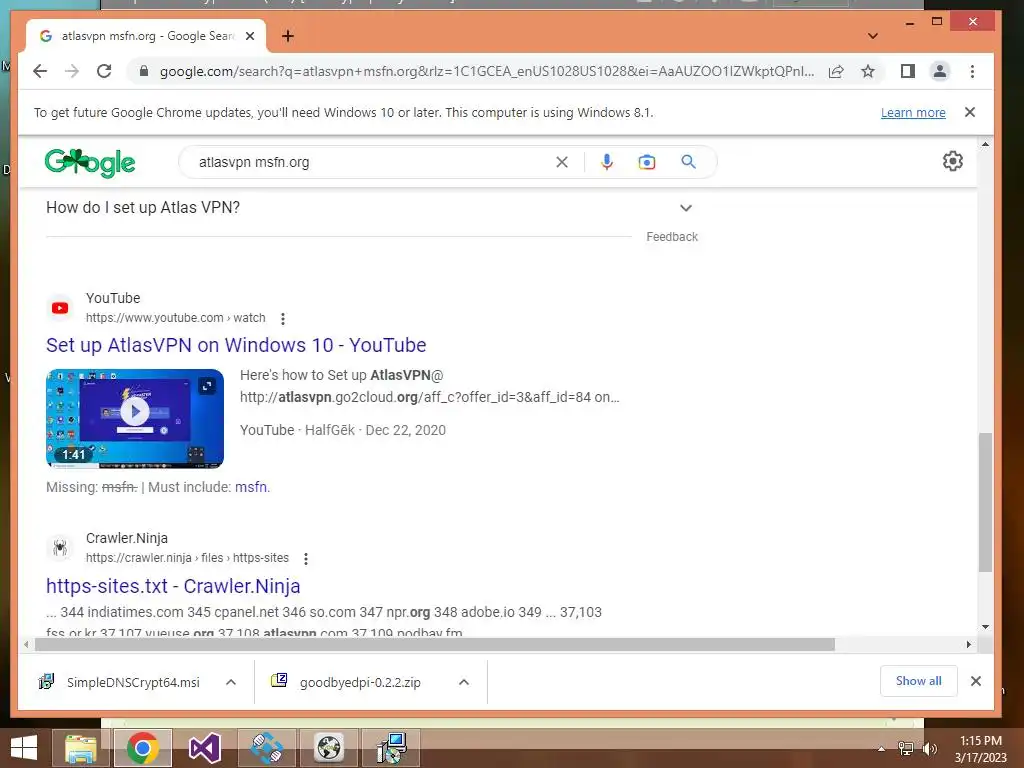Show hidden system tray icons
This screenshot has height=768, width=1024.
pos(881,749)
